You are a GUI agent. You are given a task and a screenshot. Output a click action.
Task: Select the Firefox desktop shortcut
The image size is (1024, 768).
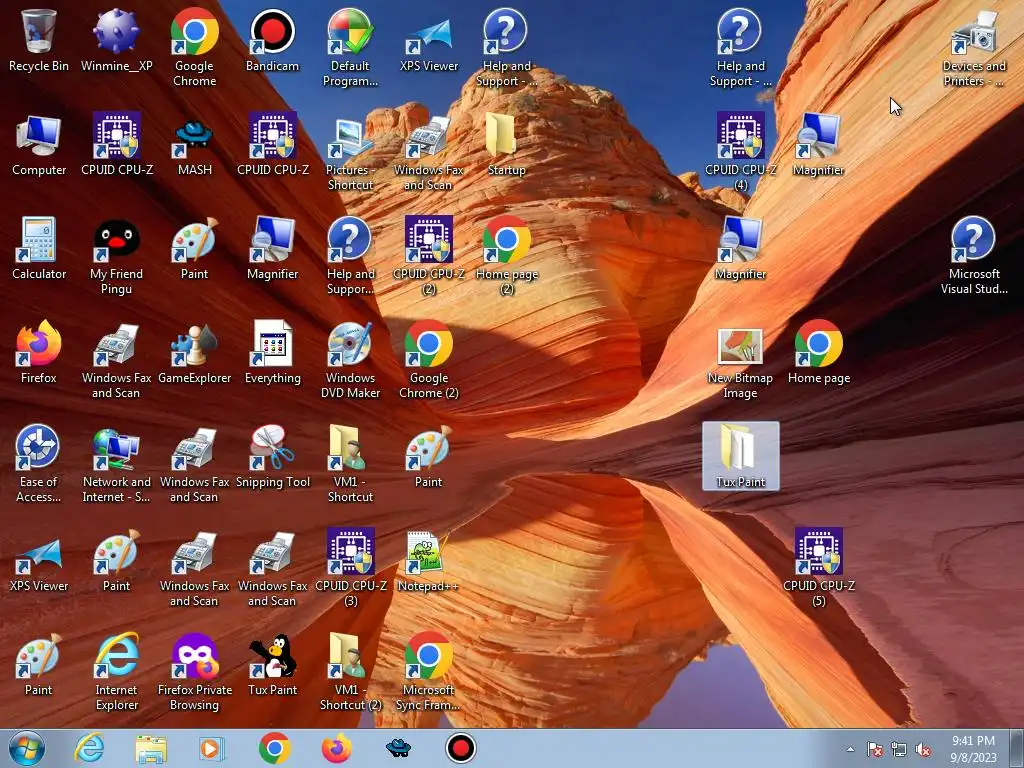tap(39, 352)
